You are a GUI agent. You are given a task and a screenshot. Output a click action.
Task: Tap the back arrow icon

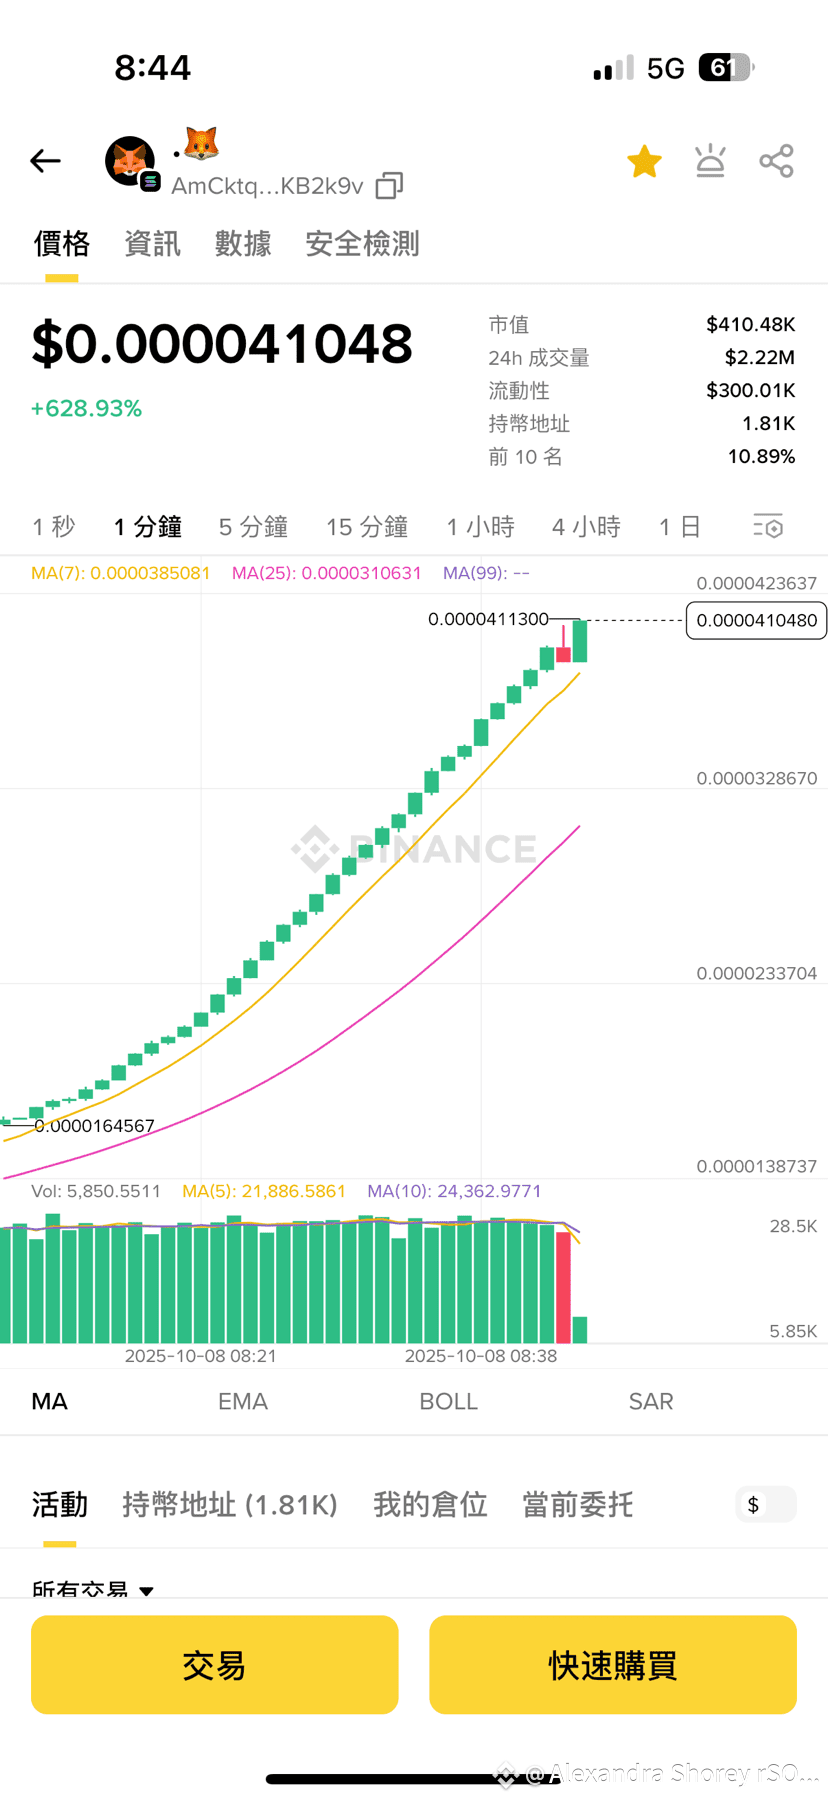coord(45,161)
